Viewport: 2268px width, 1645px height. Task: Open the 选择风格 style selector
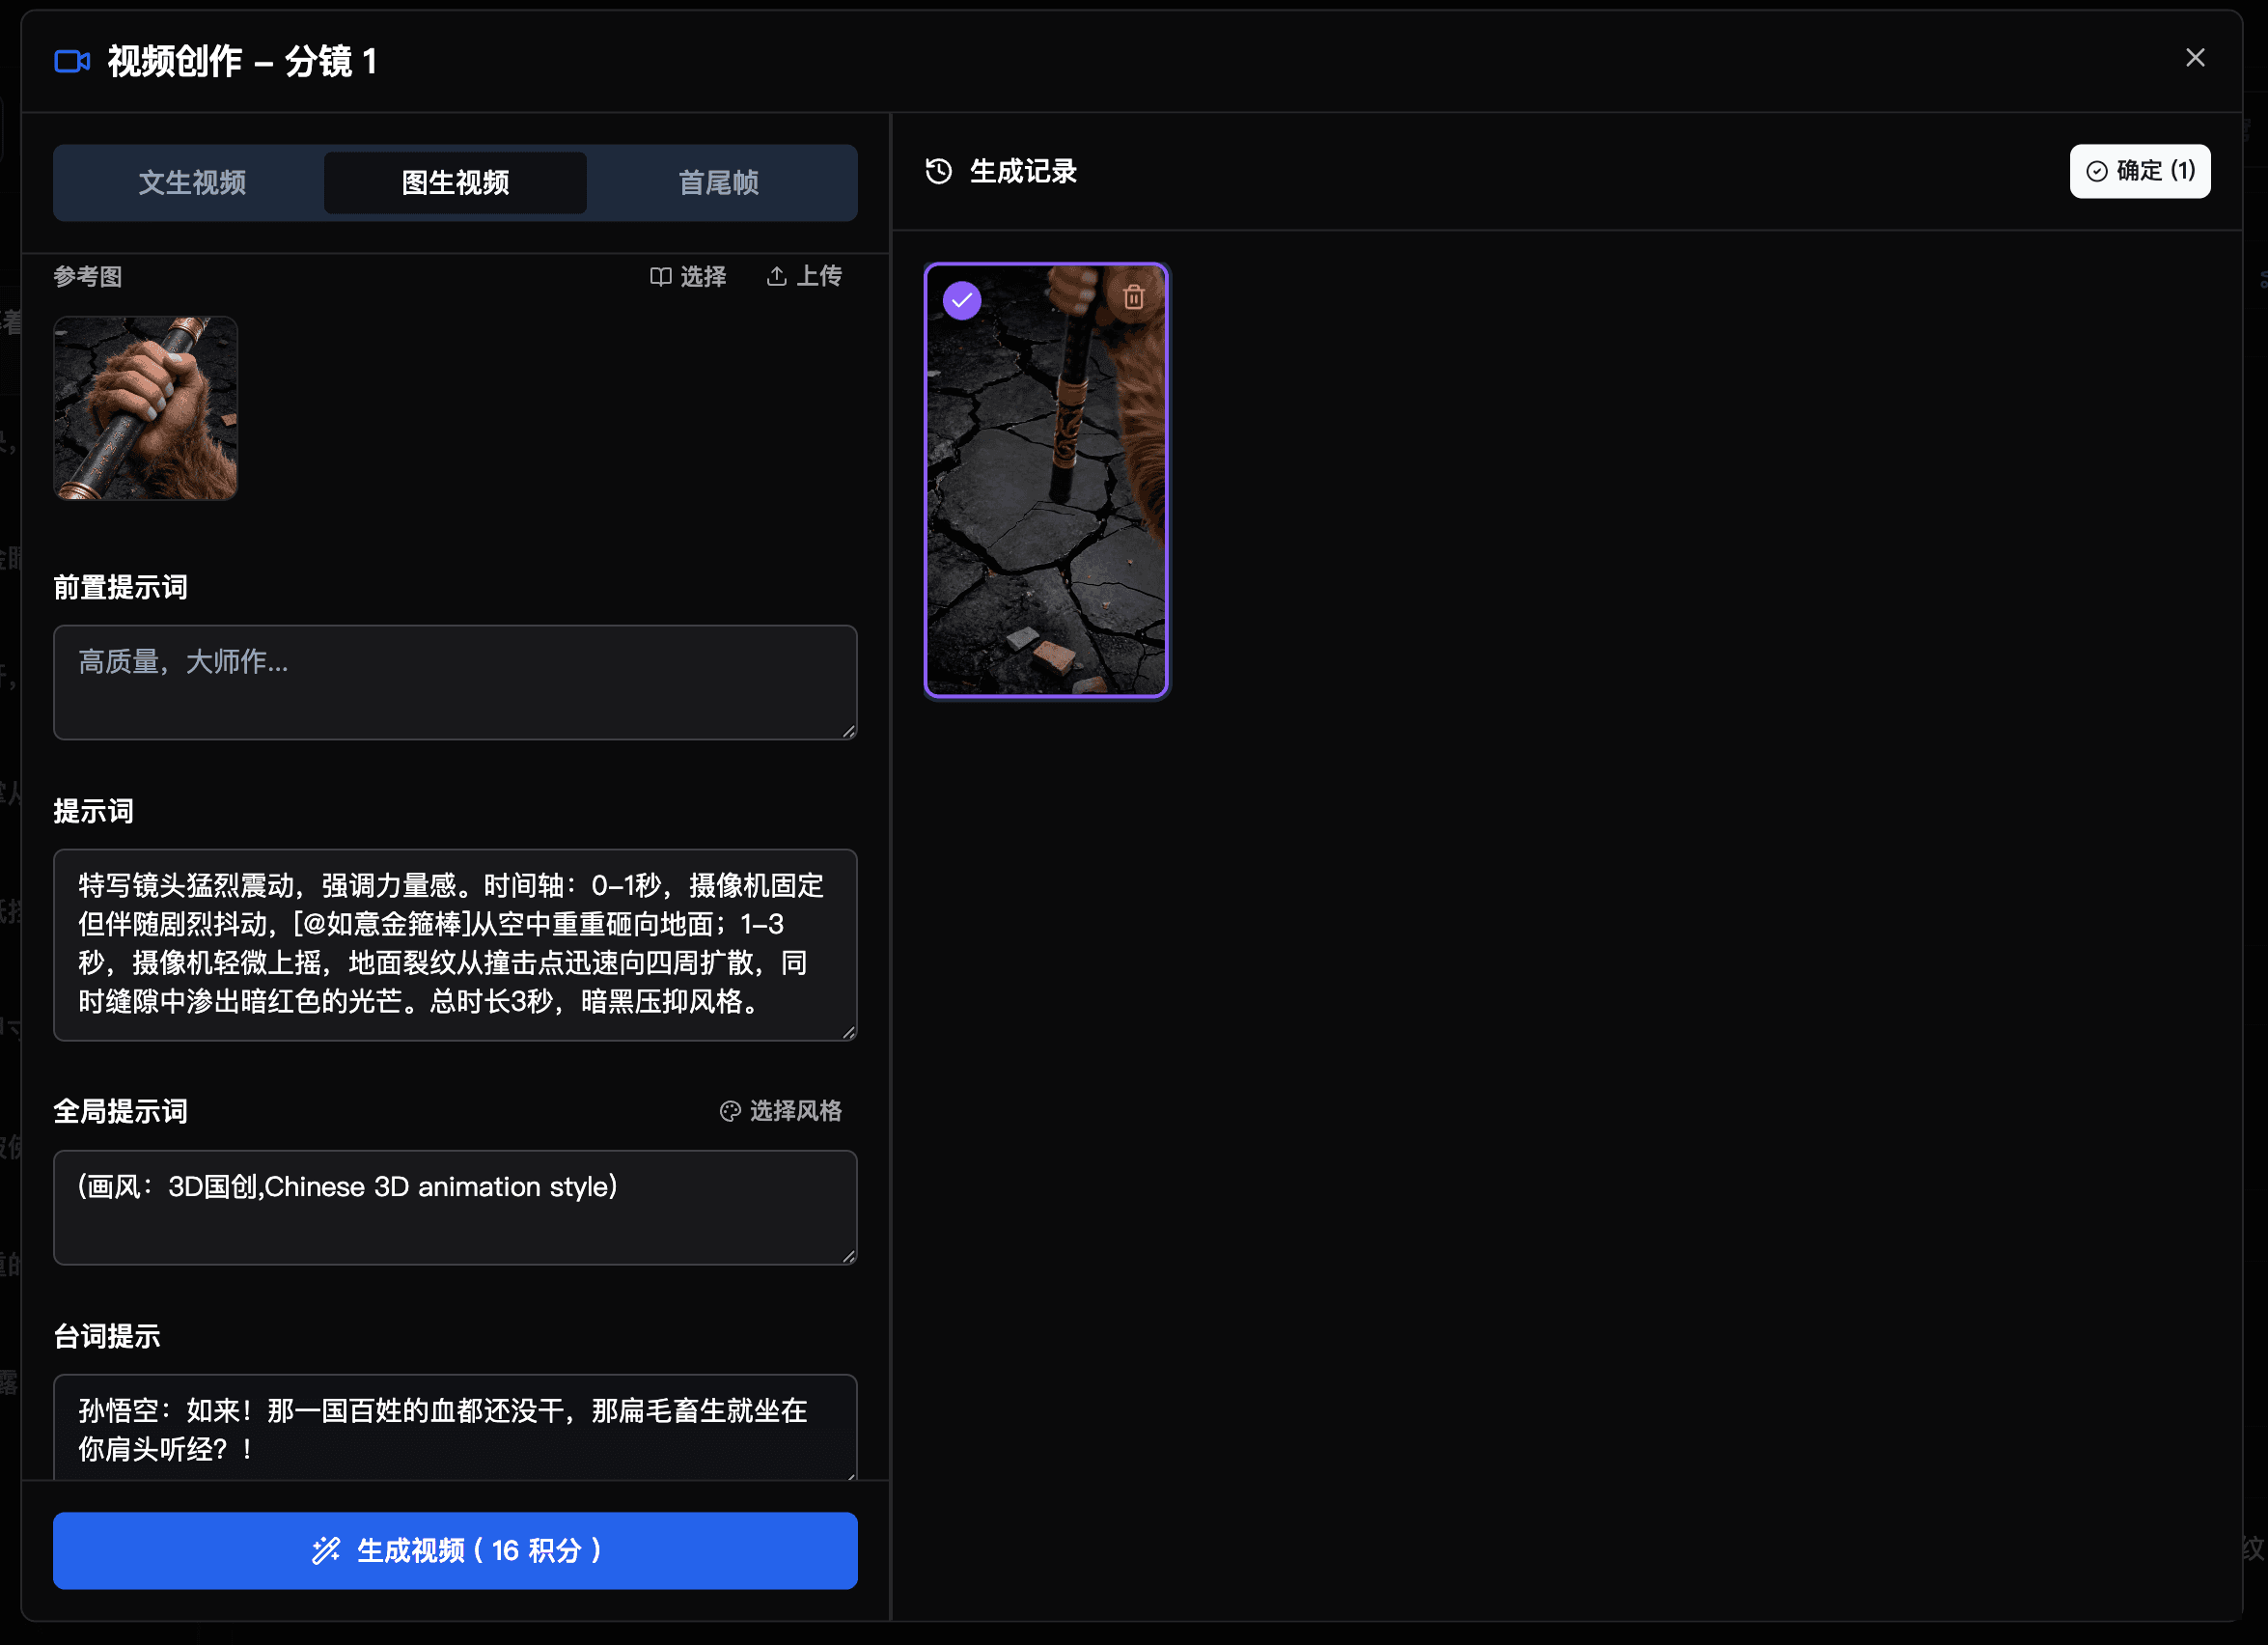[793, 1111]
